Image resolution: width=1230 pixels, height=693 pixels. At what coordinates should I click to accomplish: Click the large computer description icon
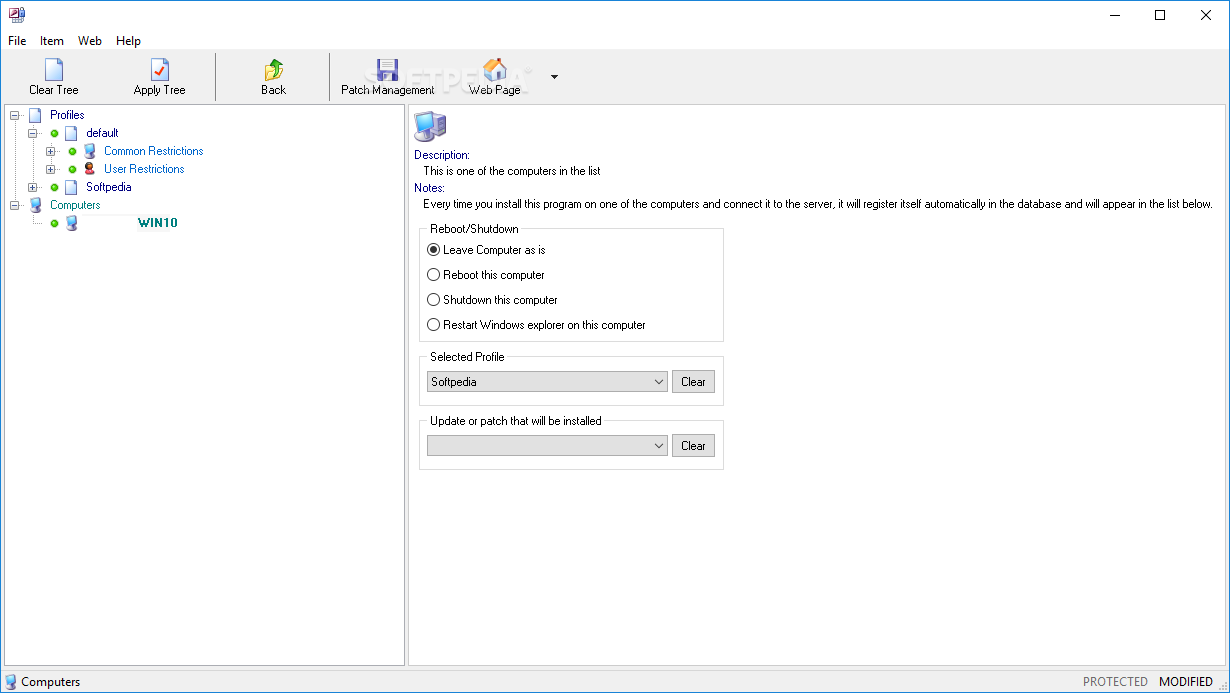430,127
